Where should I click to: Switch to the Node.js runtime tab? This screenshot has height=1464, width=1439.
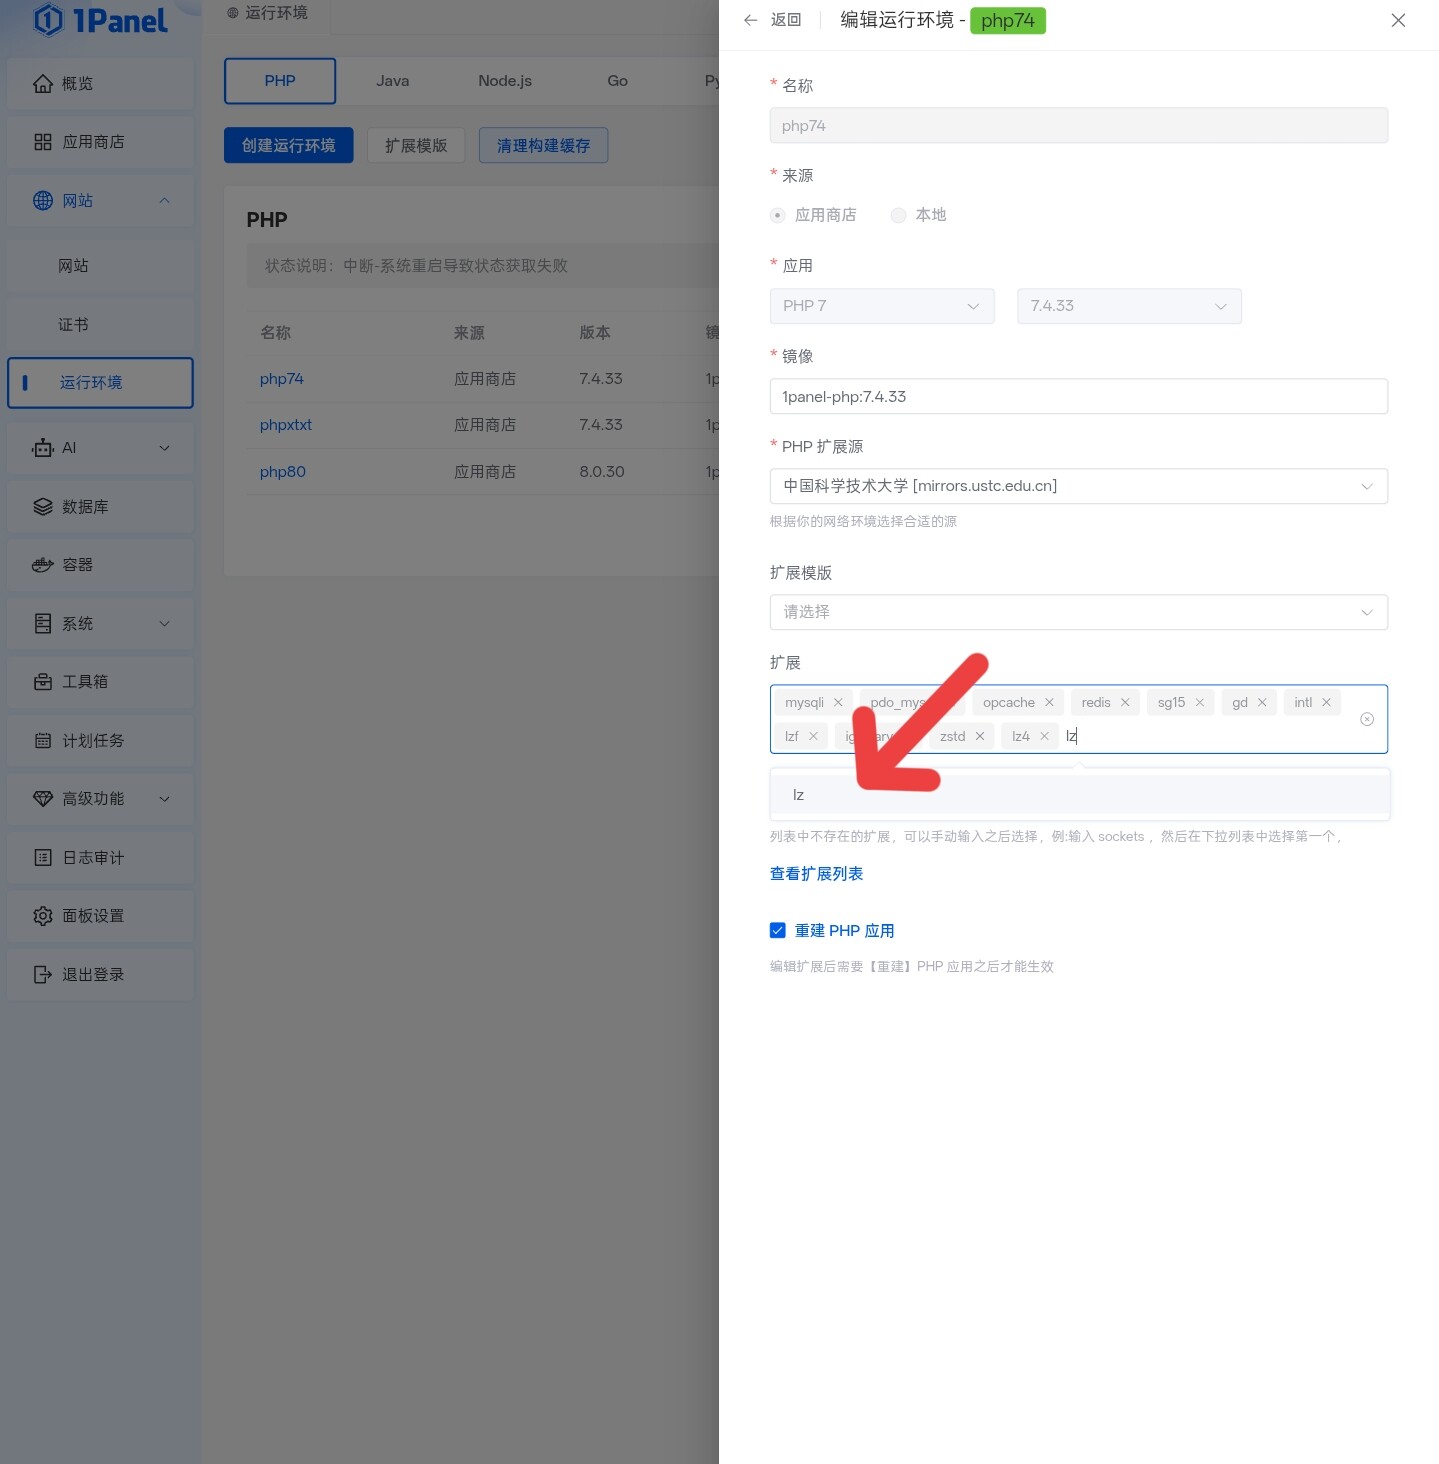coord(505,81)
